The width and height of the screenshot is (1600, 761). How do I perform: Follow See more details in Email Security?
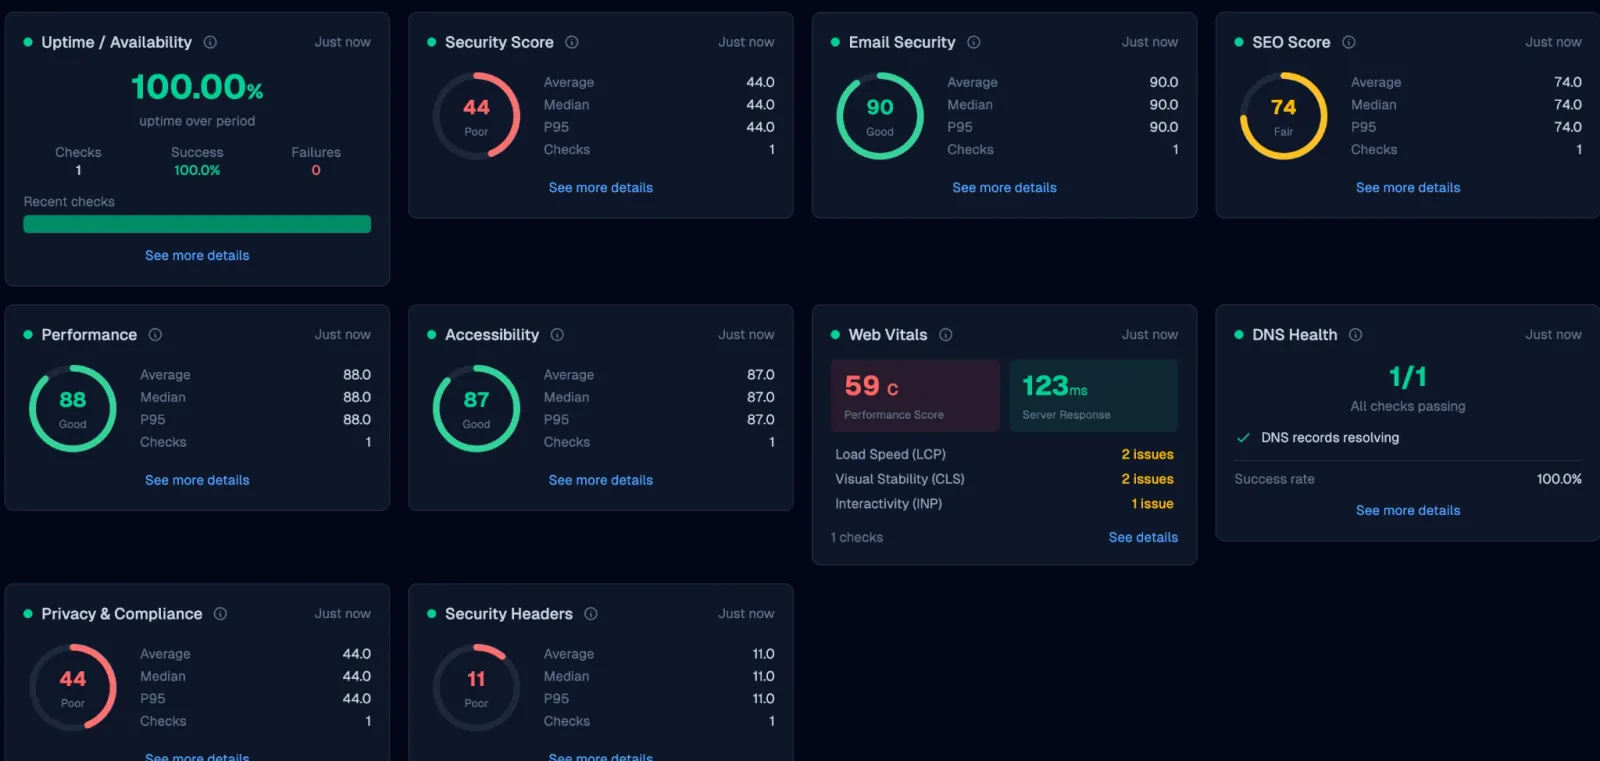click(1004, 188)
